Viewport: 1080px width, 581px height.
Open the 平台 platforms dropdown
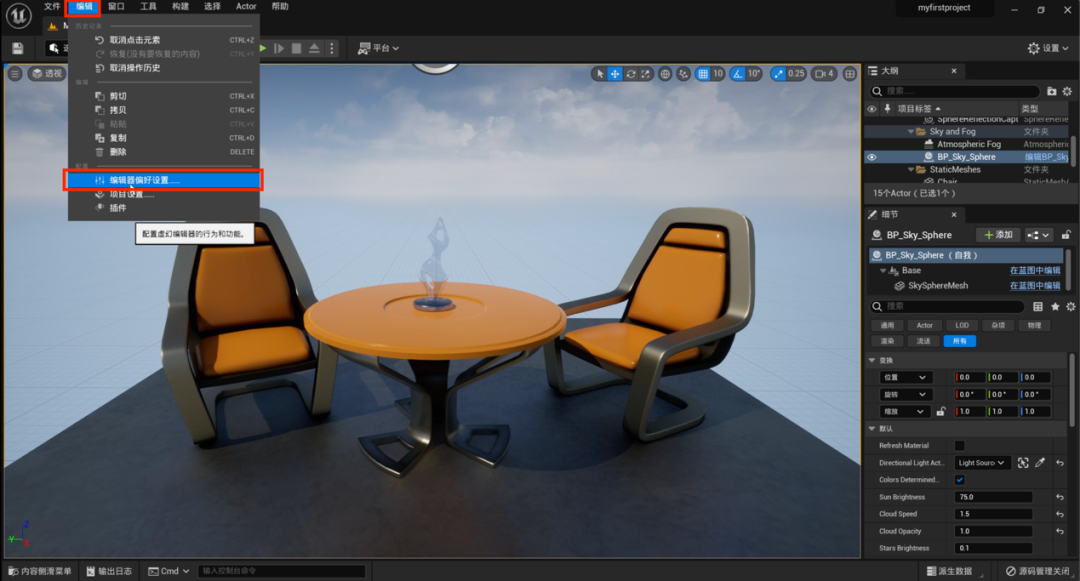(378, 48)
